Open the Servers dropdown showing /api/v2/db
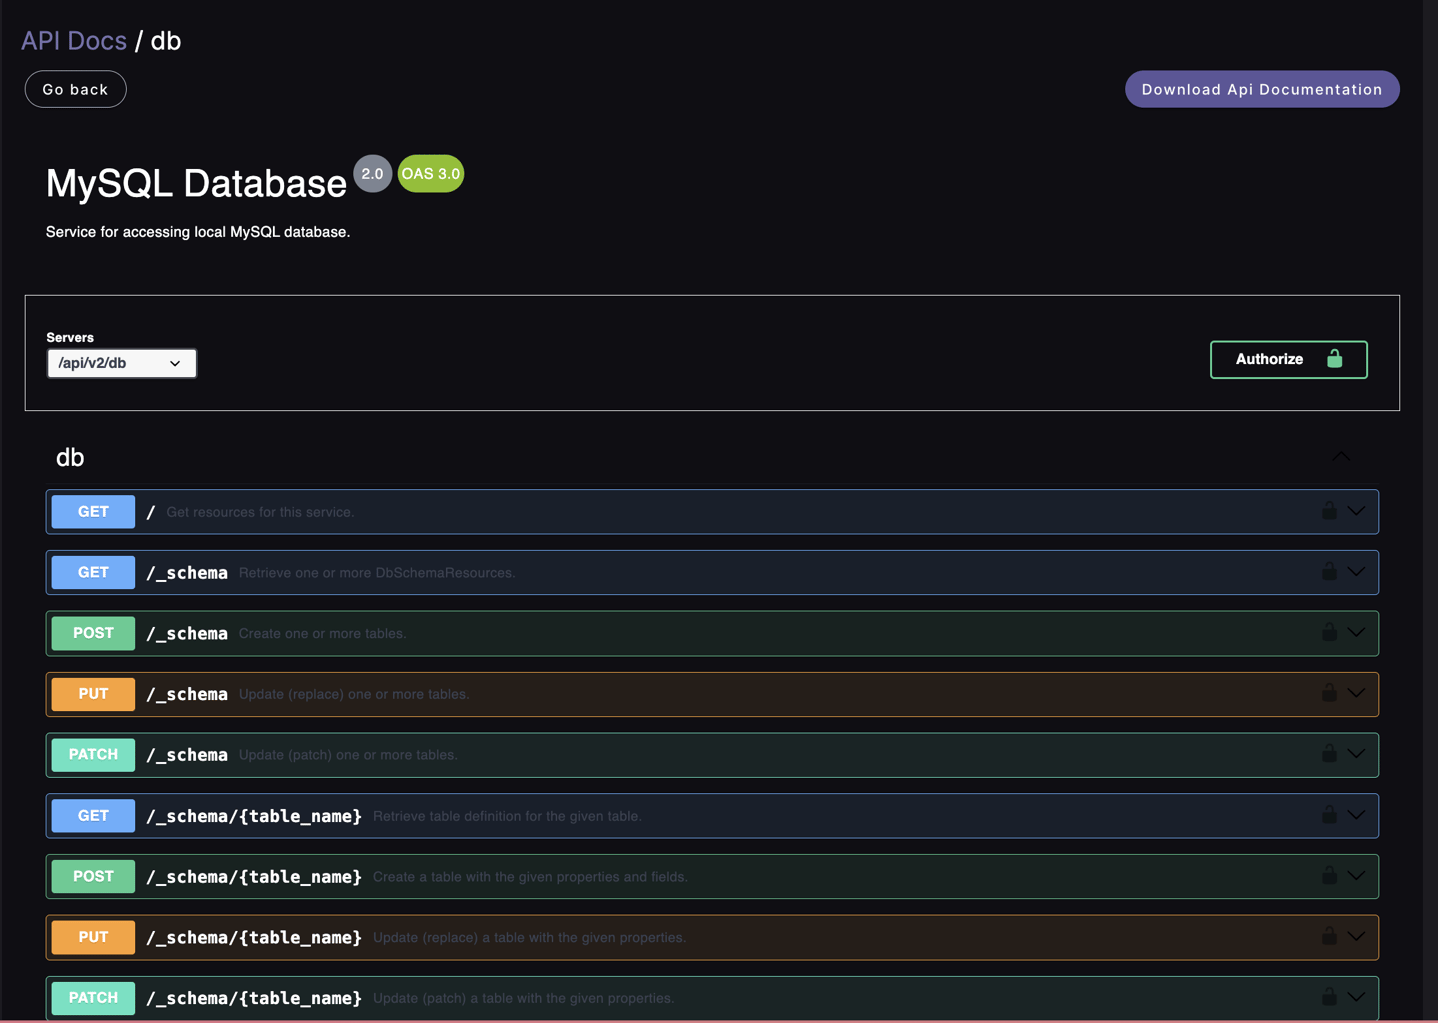The width and height of the screenshot is (1438, 1023). [x=121, y=363]
